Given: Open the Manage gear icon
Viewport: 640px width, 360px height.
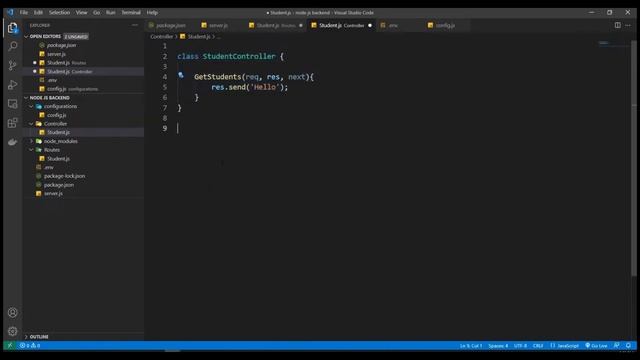Looking at the screenshot, I should [x=13, y=331].
